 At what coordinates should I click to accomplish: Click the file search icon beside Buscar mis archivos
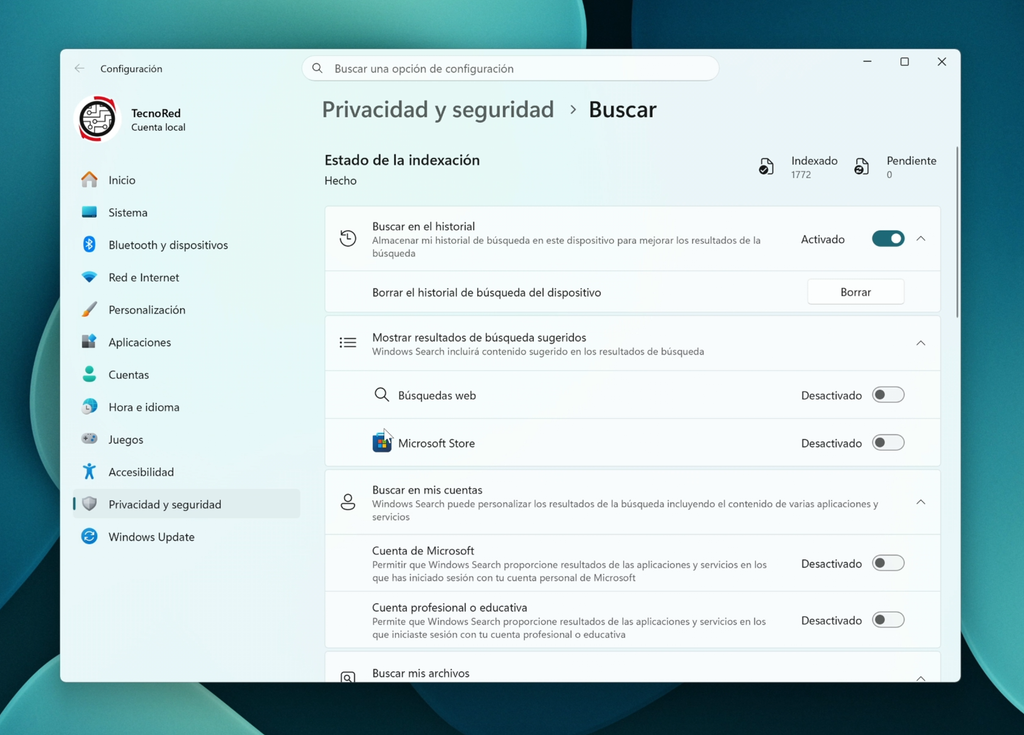pos(348,677)
